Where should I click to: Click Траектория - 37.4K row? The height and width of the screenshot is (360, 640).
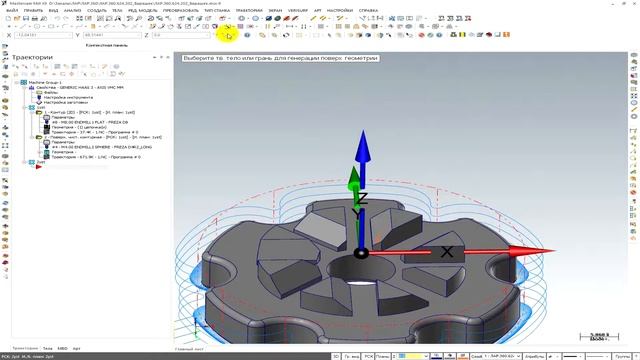point(95,132)
